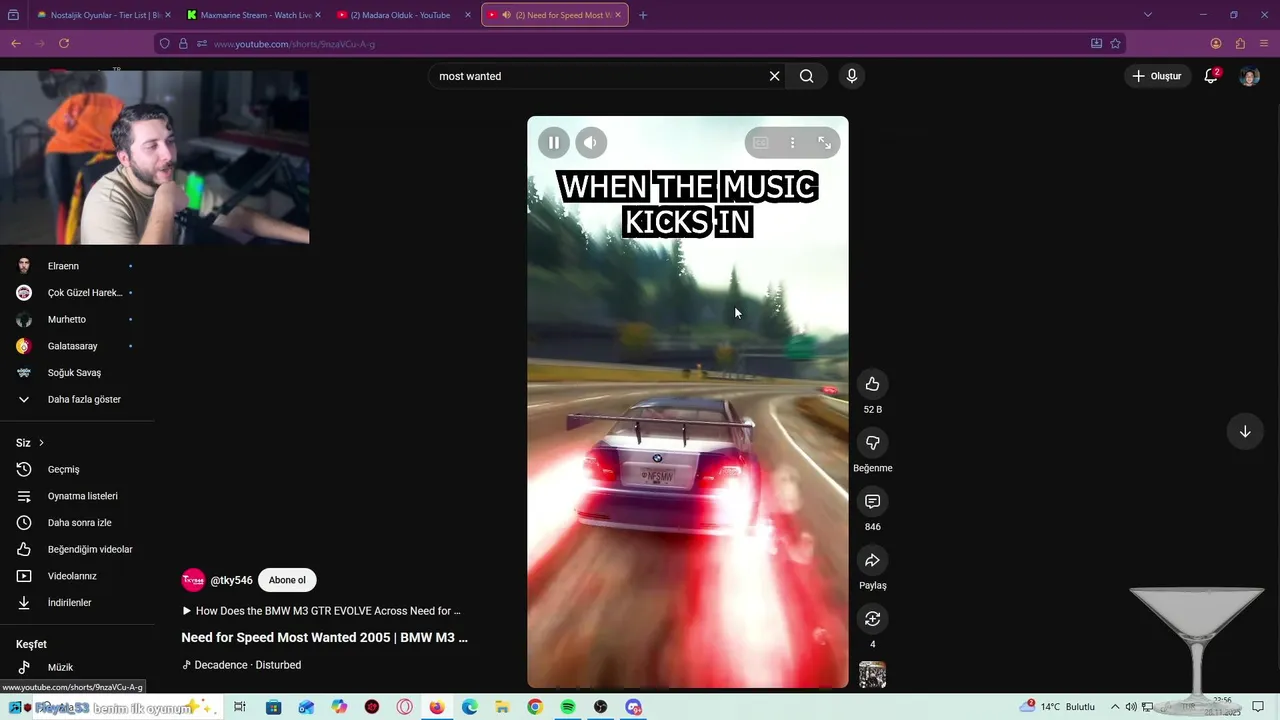Bookmark this page with the star icon
The width and height of the screenshot is (1280, 720).
pyautogui.click(x=1115, y=43)
